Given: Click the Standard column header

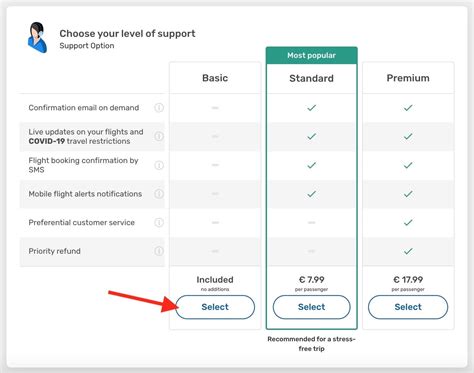Looking at the screenshot, I should tap(311, 78).
